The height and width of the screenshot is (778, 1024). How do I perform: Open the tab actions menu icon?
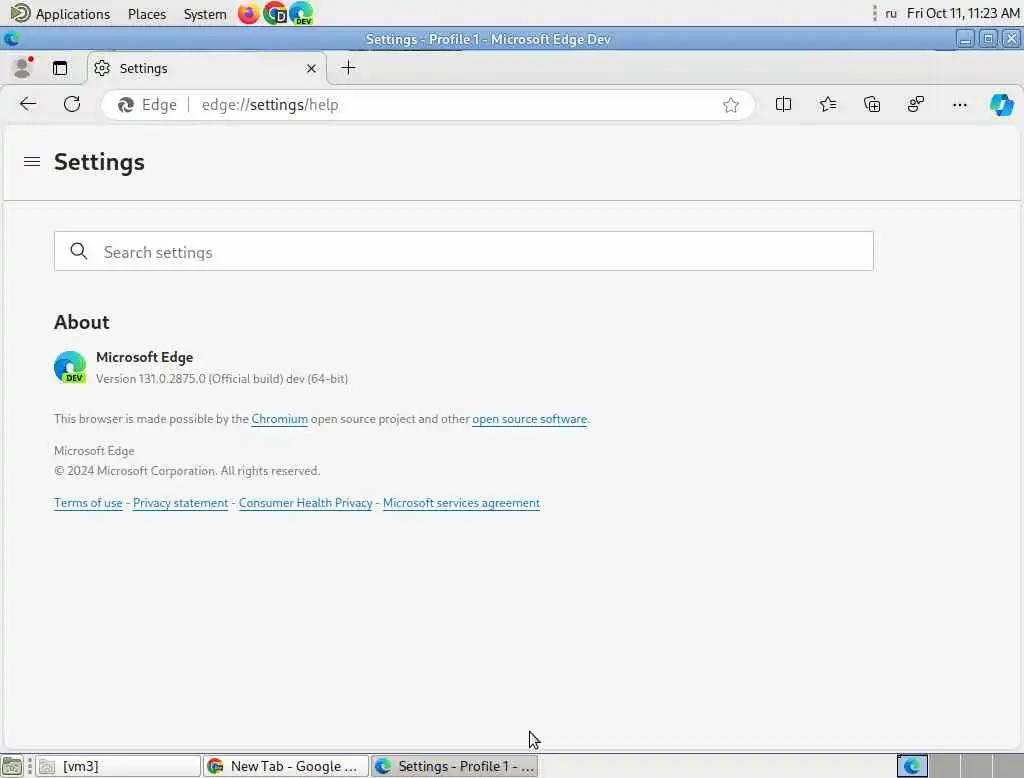tap(60, 68)
